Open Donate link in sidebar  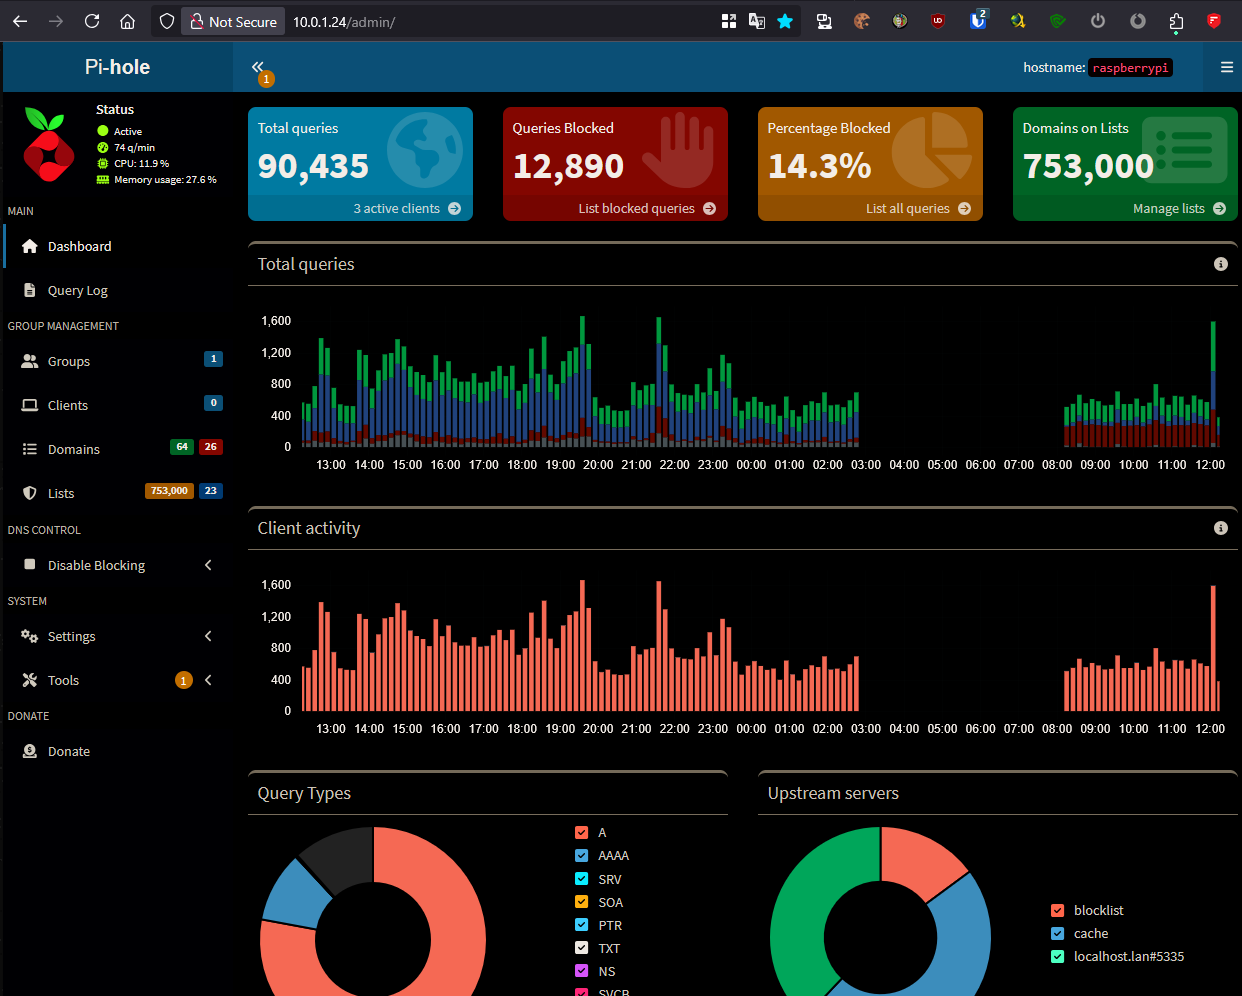pyautogui.click(x=118, y=751)
